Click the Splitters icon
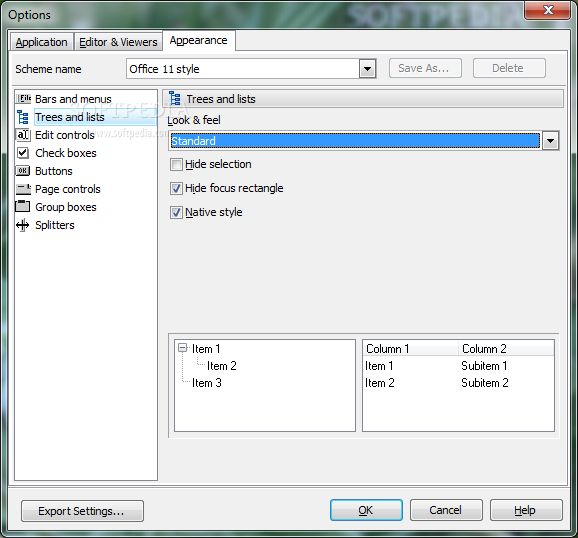 point(22,225)
